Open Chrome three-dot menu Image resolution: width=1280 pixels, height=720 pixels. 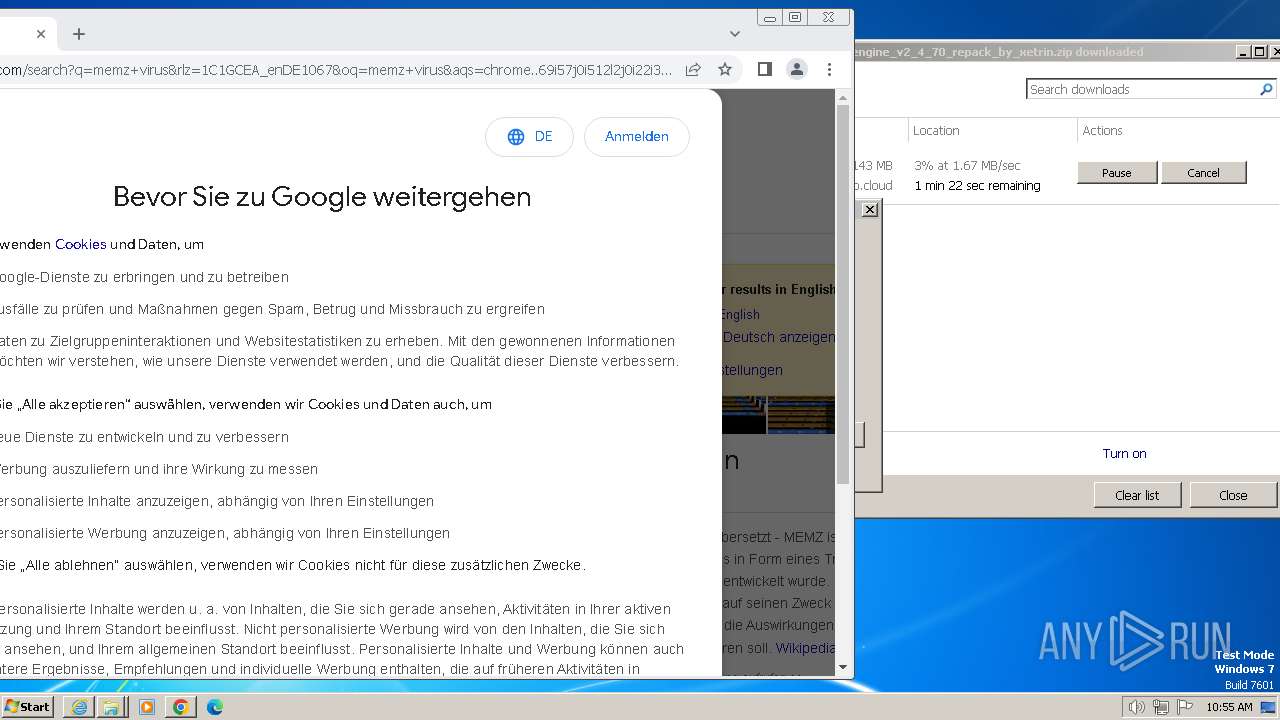click(x=829, y=69)
